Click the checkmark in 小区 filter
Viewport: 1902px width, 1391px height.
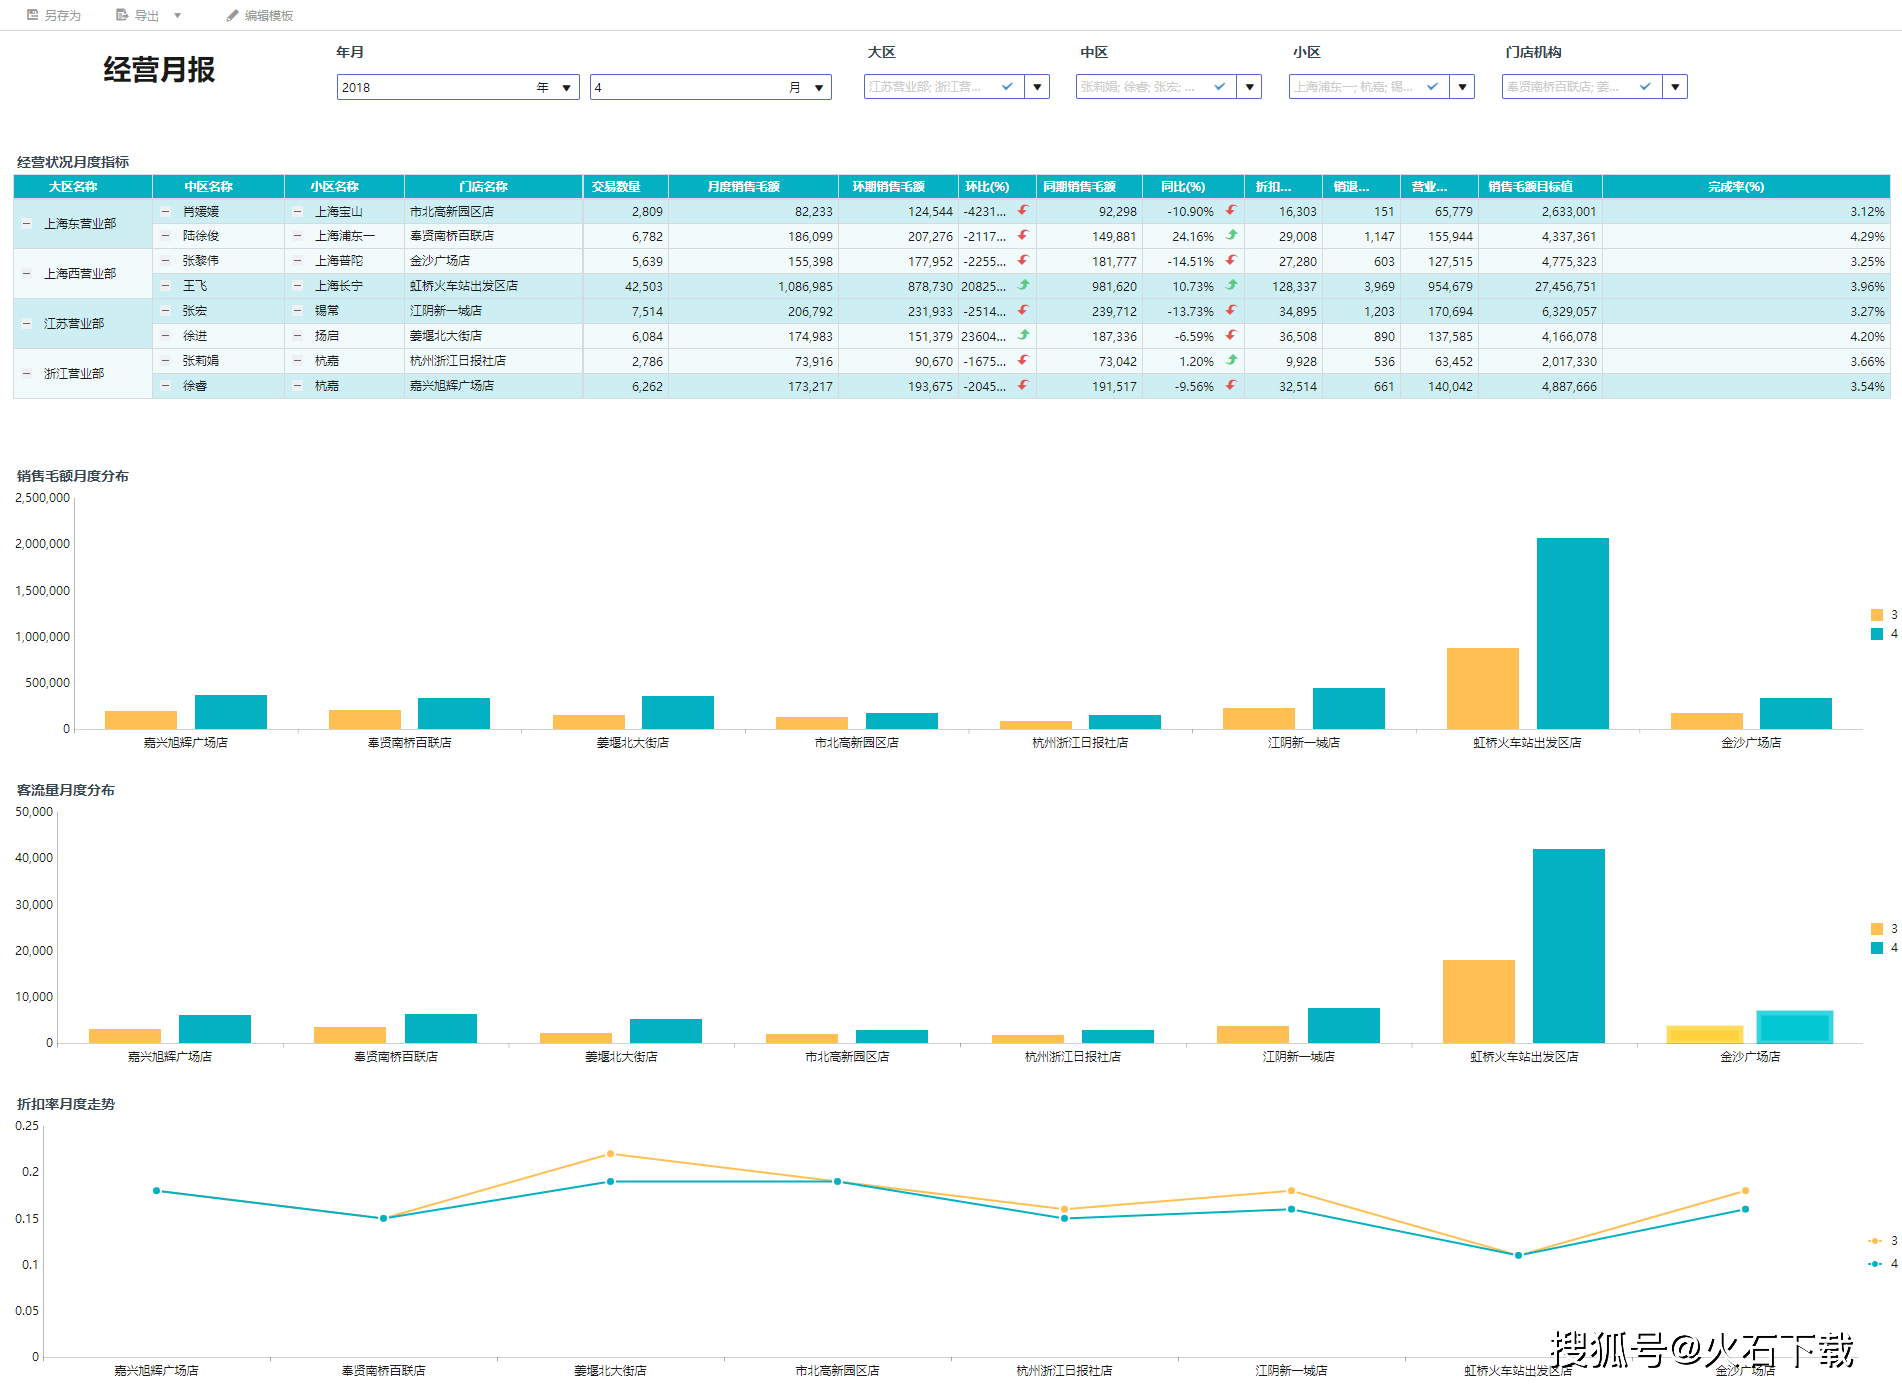point(1432,87)
